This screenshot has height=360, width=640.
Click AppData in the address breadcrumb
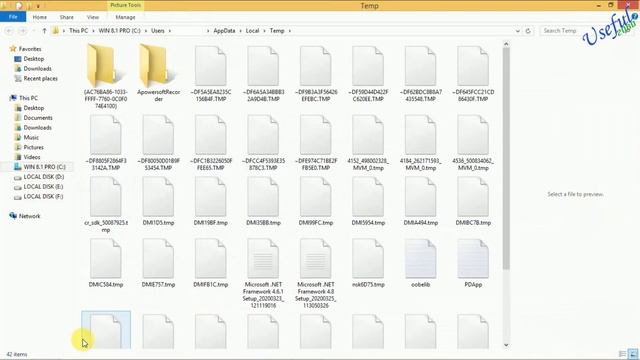[x=224, y=31]
